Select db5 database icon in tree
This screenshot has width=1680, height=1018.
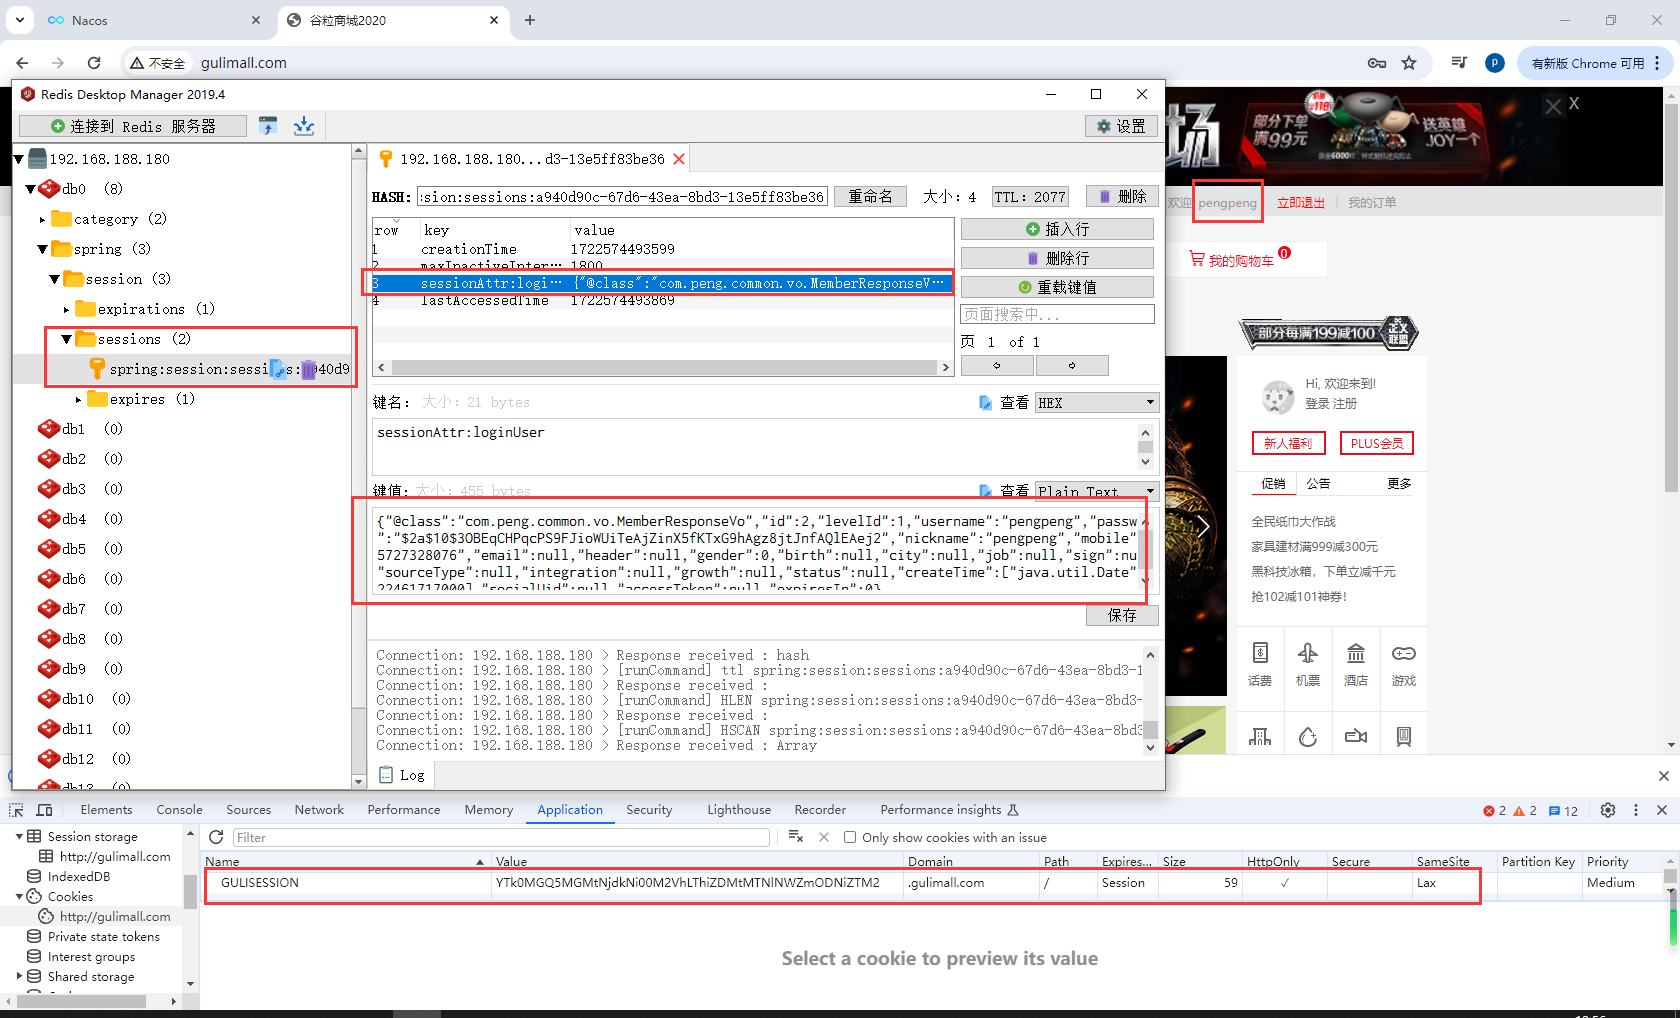(49, 549)
